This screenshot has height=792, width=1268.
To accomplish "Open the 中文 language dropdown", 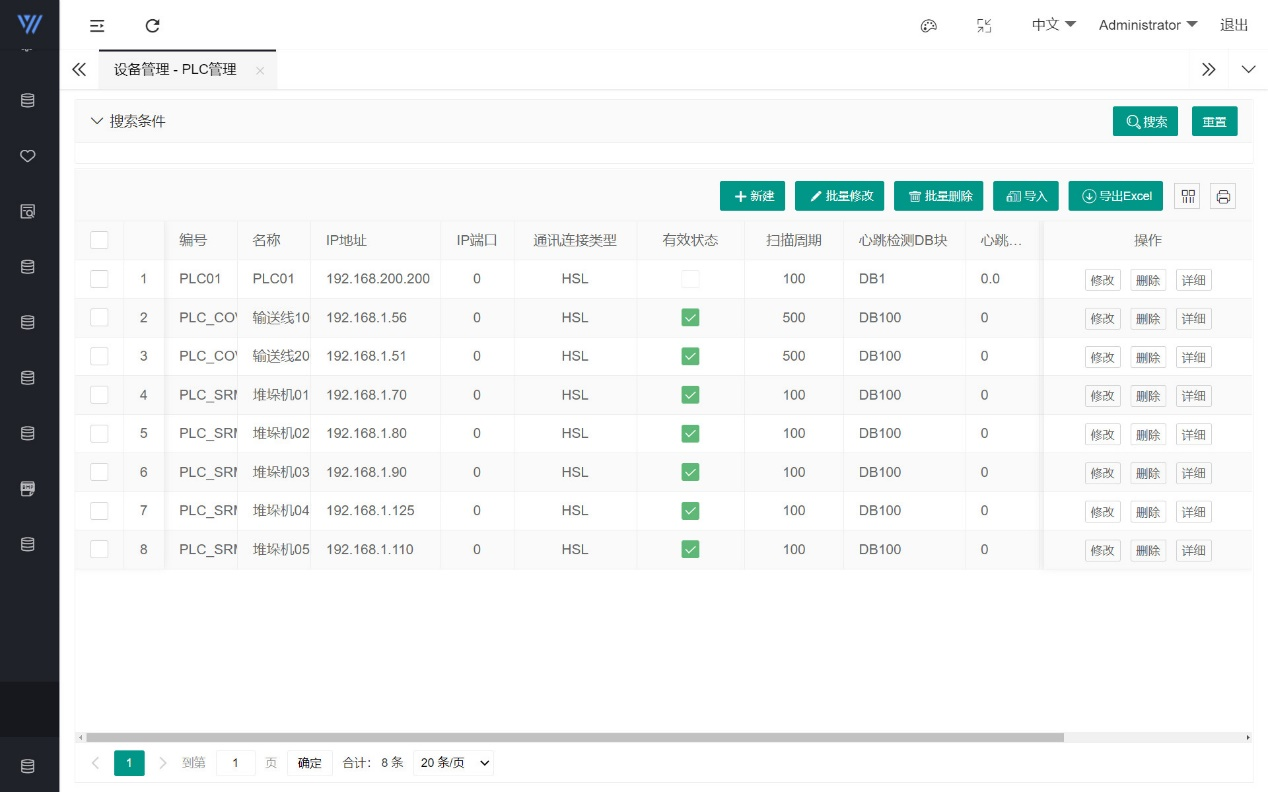I will (1053, 25).
